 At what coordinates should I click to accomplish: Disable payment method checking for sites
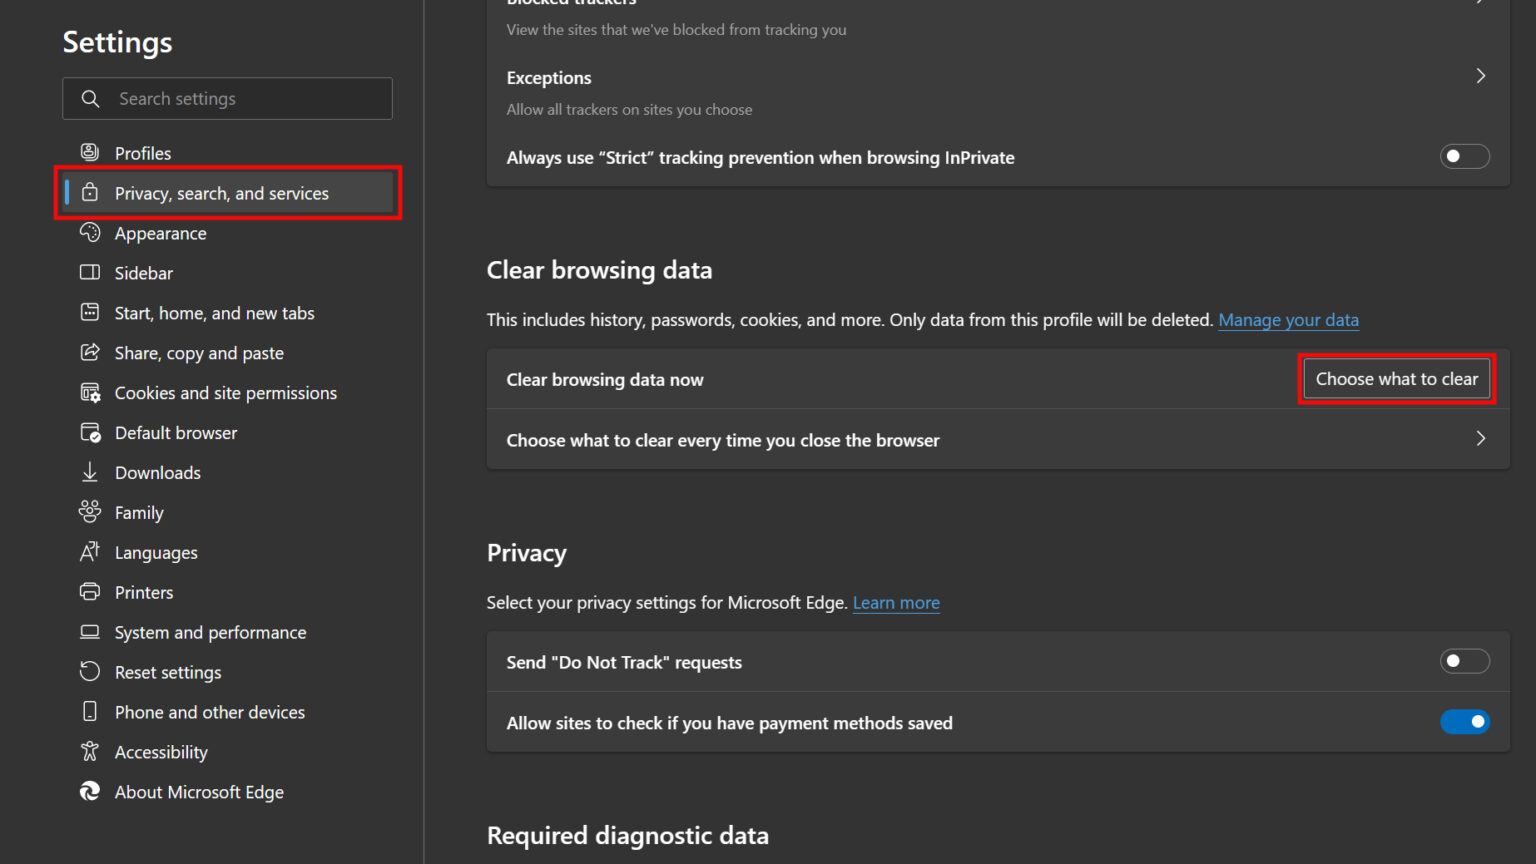coord(1464,722)
